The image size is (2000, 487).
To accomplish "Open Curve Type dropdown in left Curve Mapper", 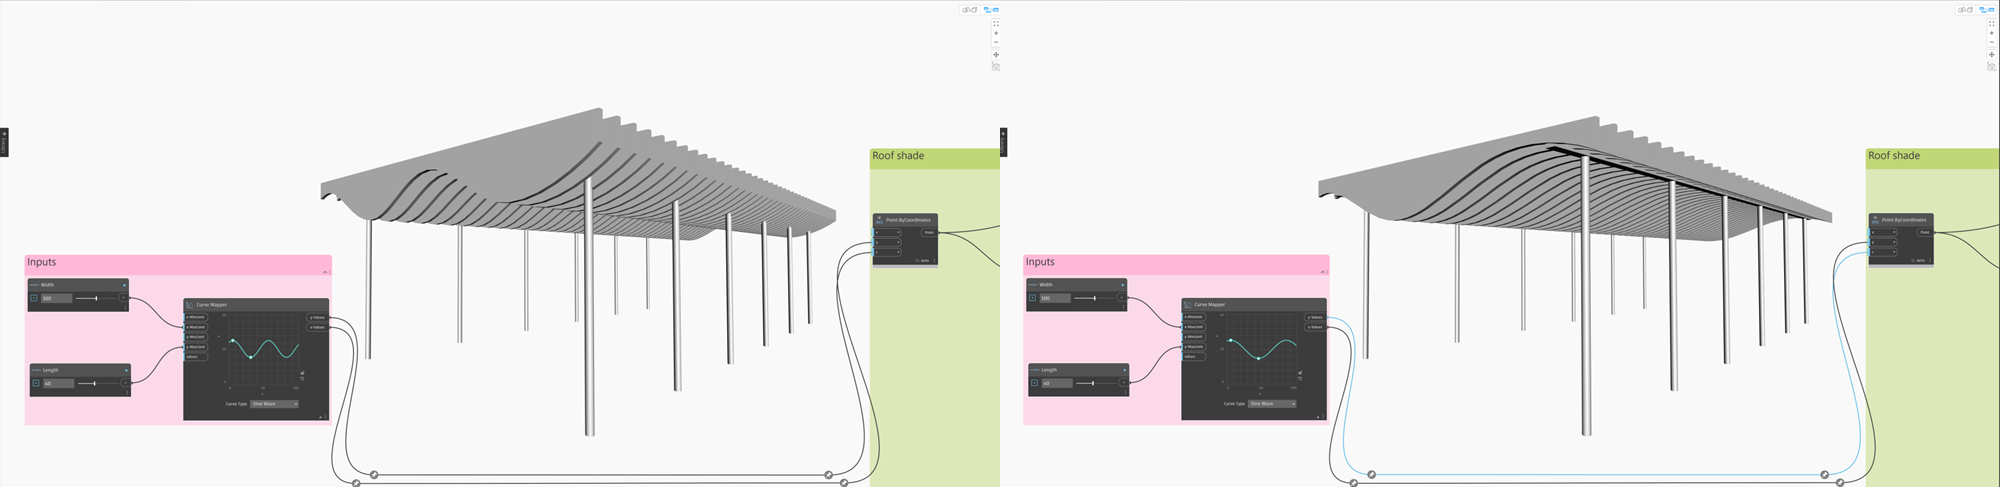I will [x=274, y=404].
